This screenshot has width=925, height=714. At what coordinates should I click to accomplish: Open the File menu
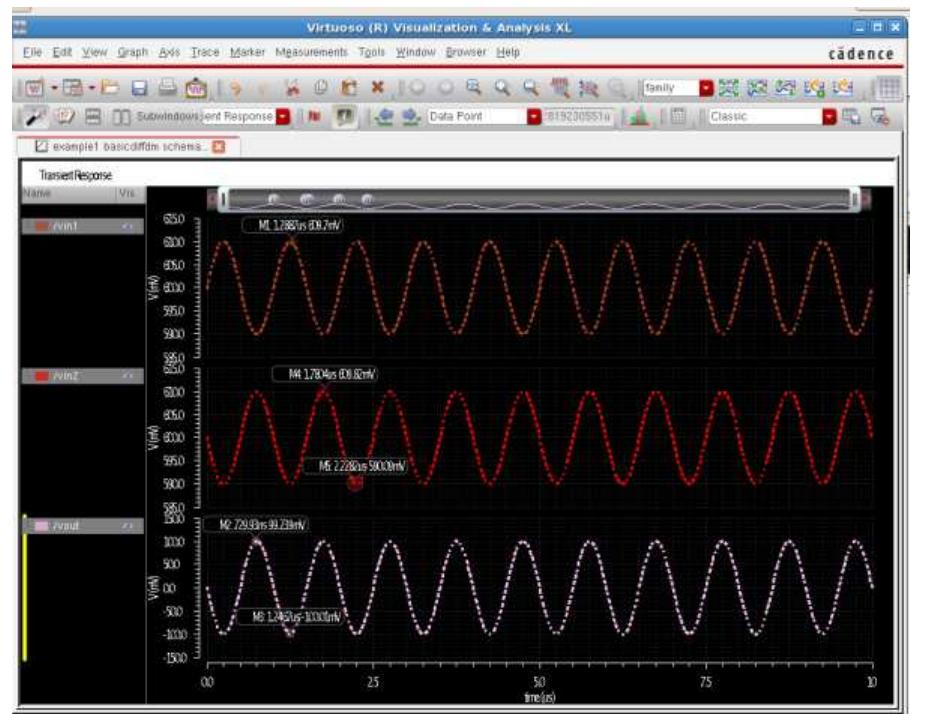click(x=32, y=52)
